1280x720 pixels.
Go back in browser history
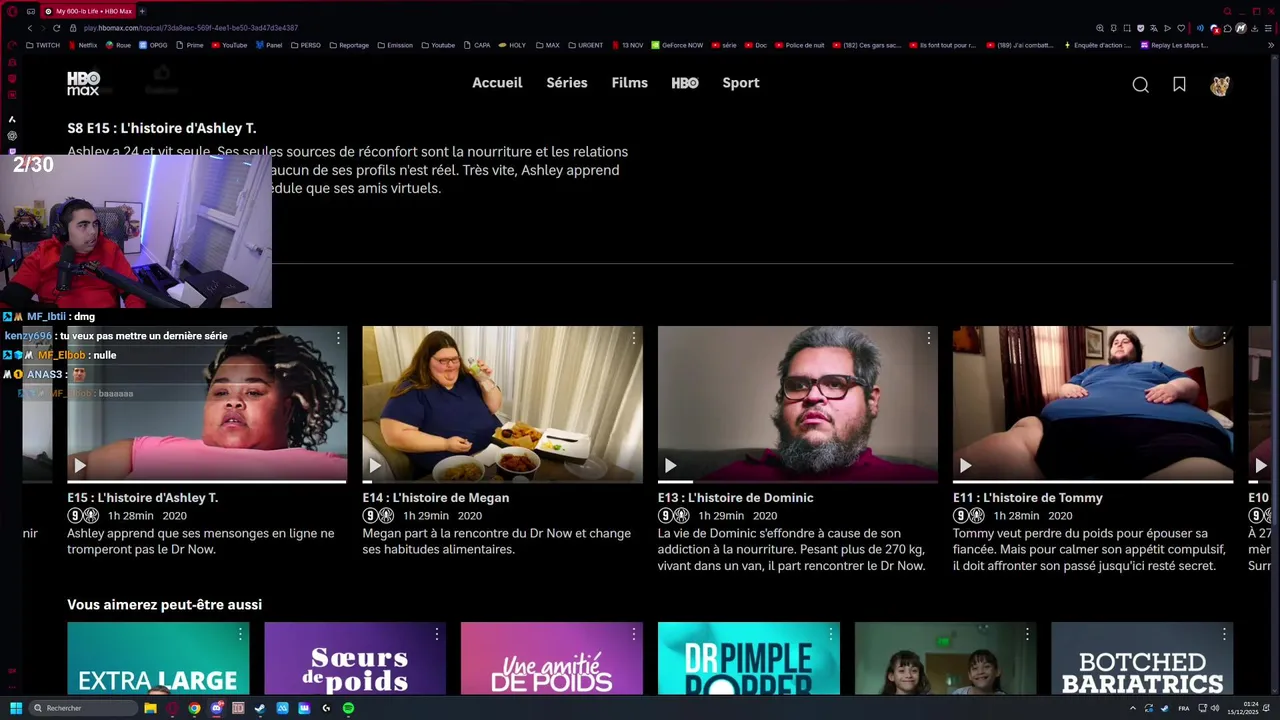(x=30, y=28)
